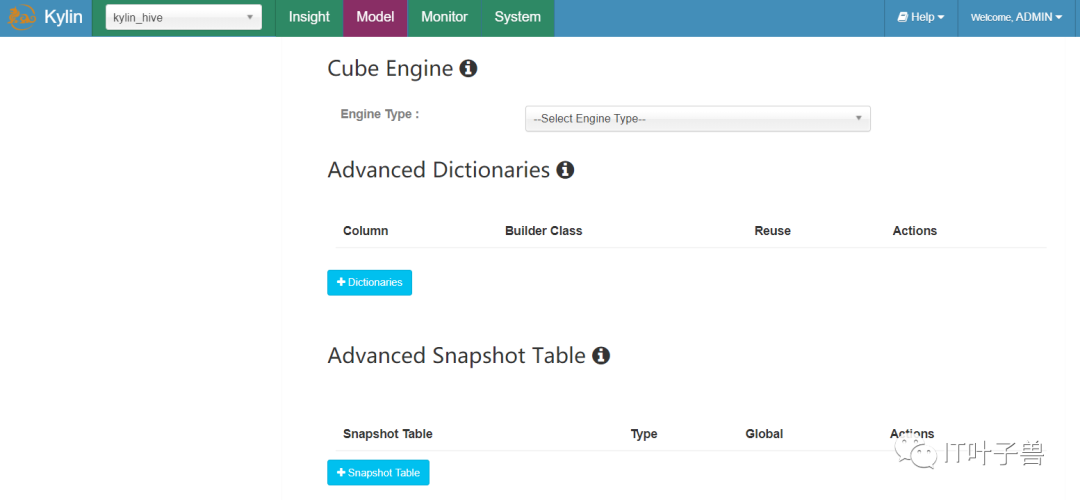Screen dimensions: 1080x500
Task: Open the kylin_hive project dropdown
Action: click(x=183, y=18)
